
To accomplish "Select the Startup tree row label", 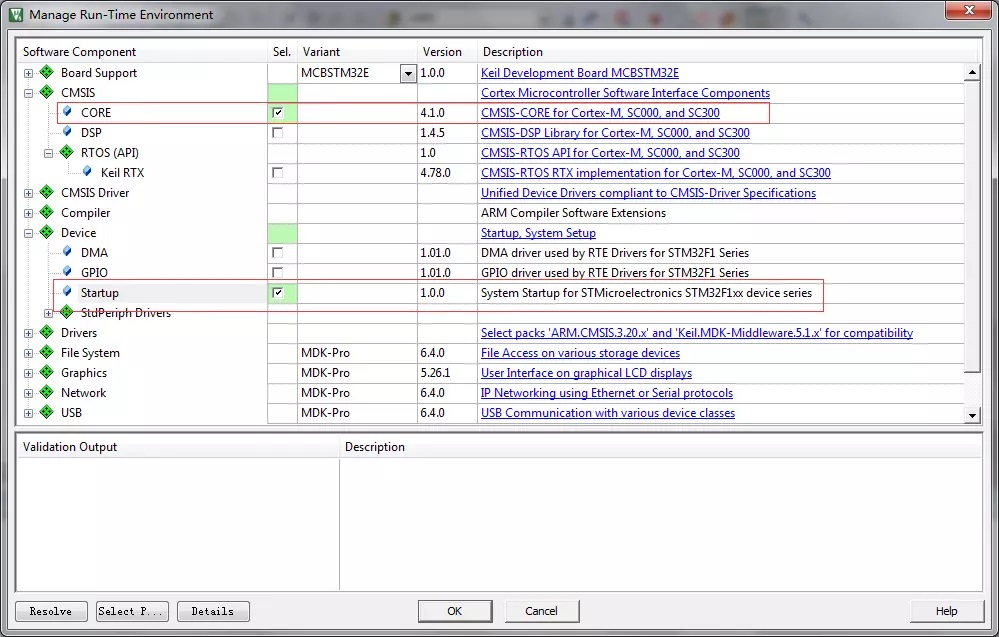I will pyautogui.click(x=99, y=293).
